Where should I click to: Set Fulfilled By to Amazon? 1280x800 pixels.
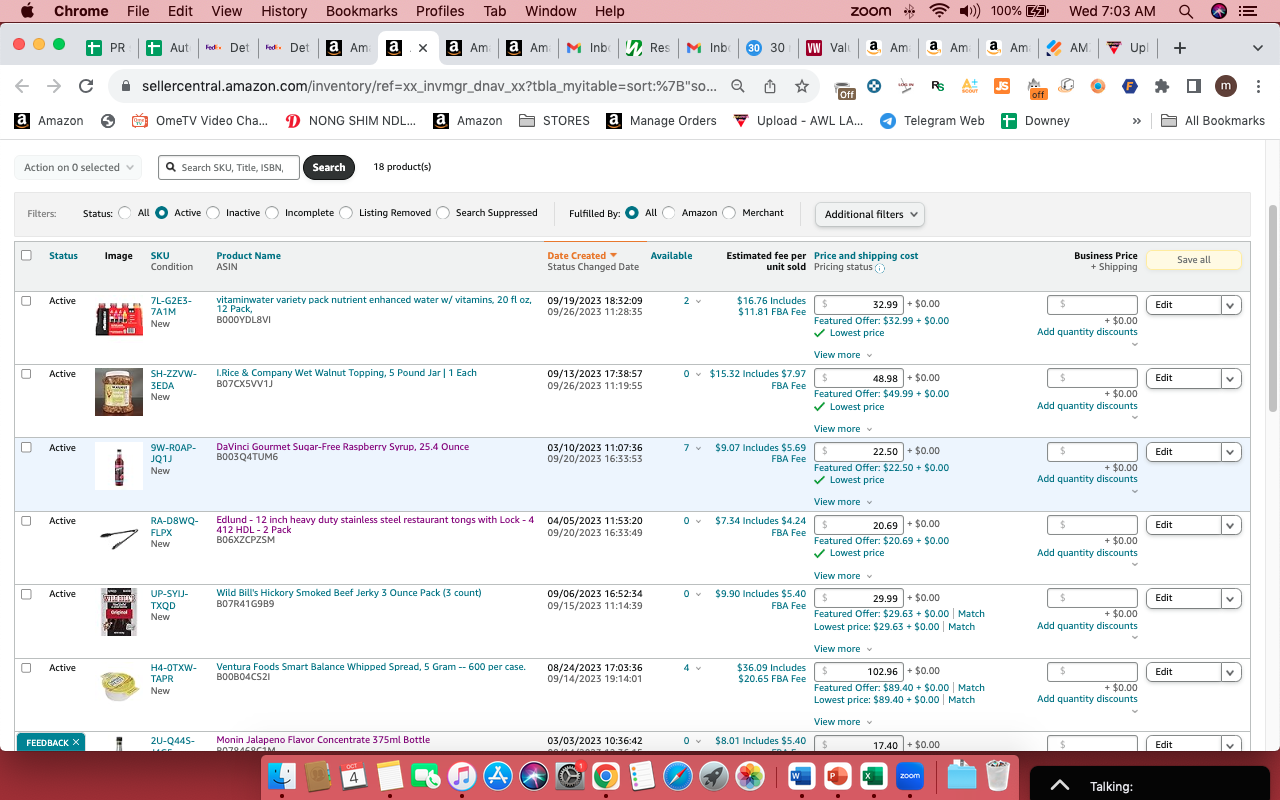coord(669,213)
